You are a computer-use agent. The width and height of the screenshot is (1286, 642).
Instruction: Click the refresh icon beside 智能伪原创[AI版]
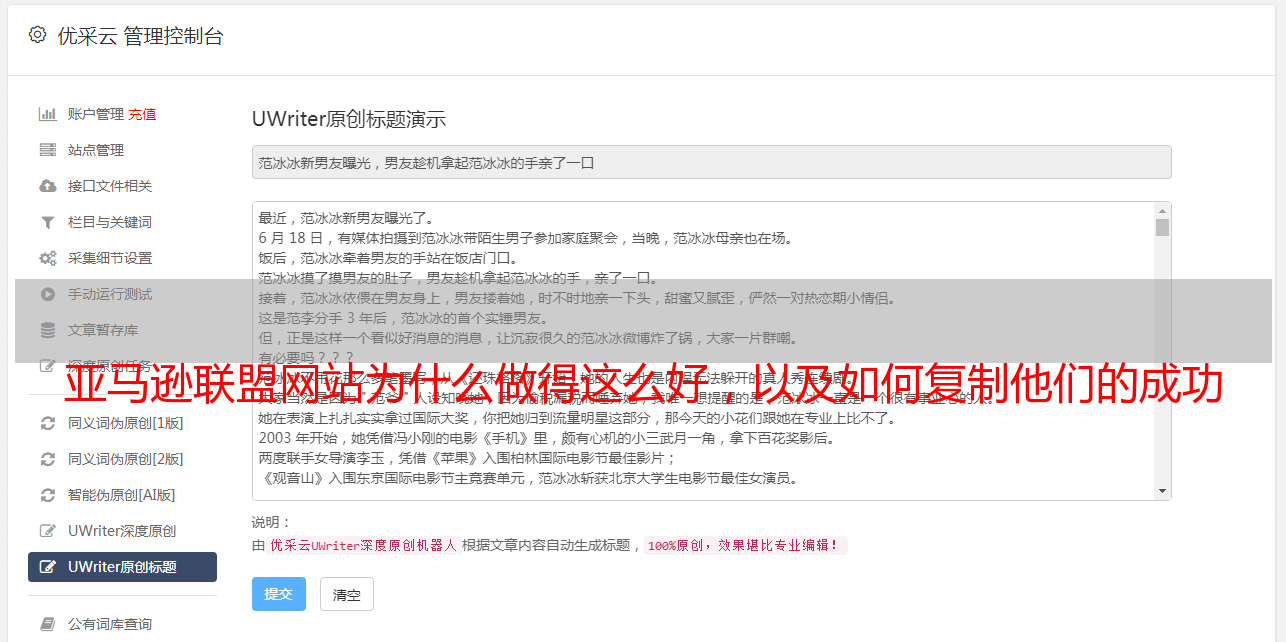coord(47,495)
